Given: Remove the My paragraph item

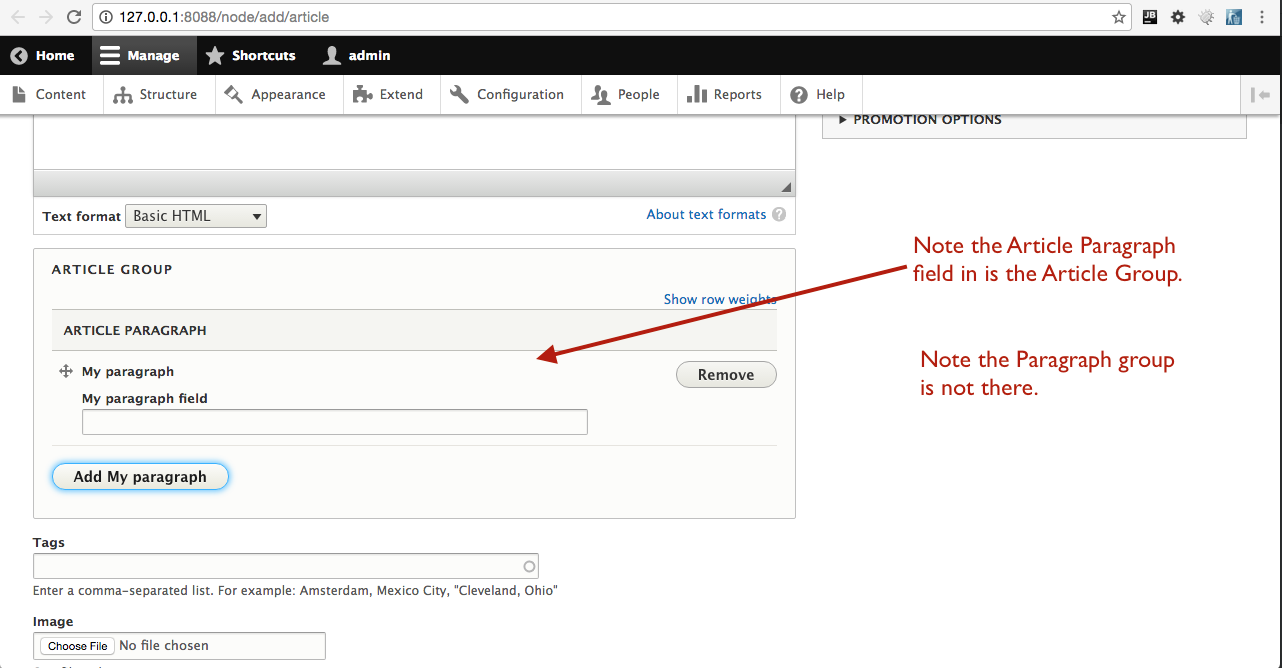Looking at the screenshot, I should tap(726, 374).
